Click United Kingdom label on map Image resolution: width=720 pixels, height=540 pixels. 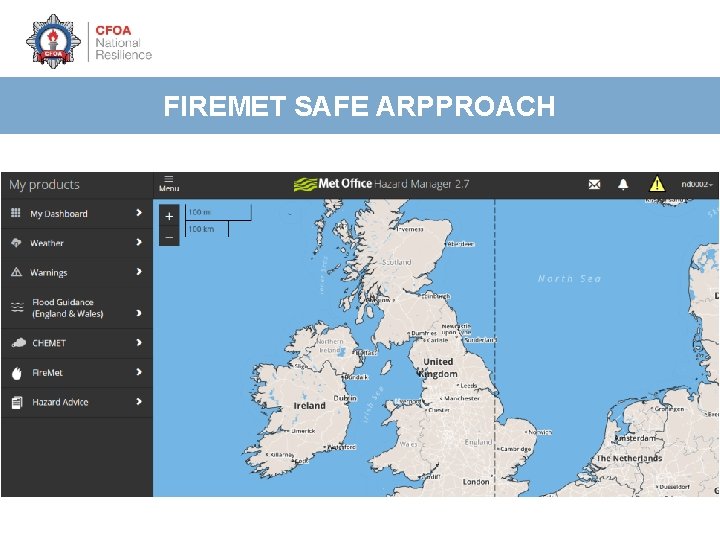coord(439,368)
